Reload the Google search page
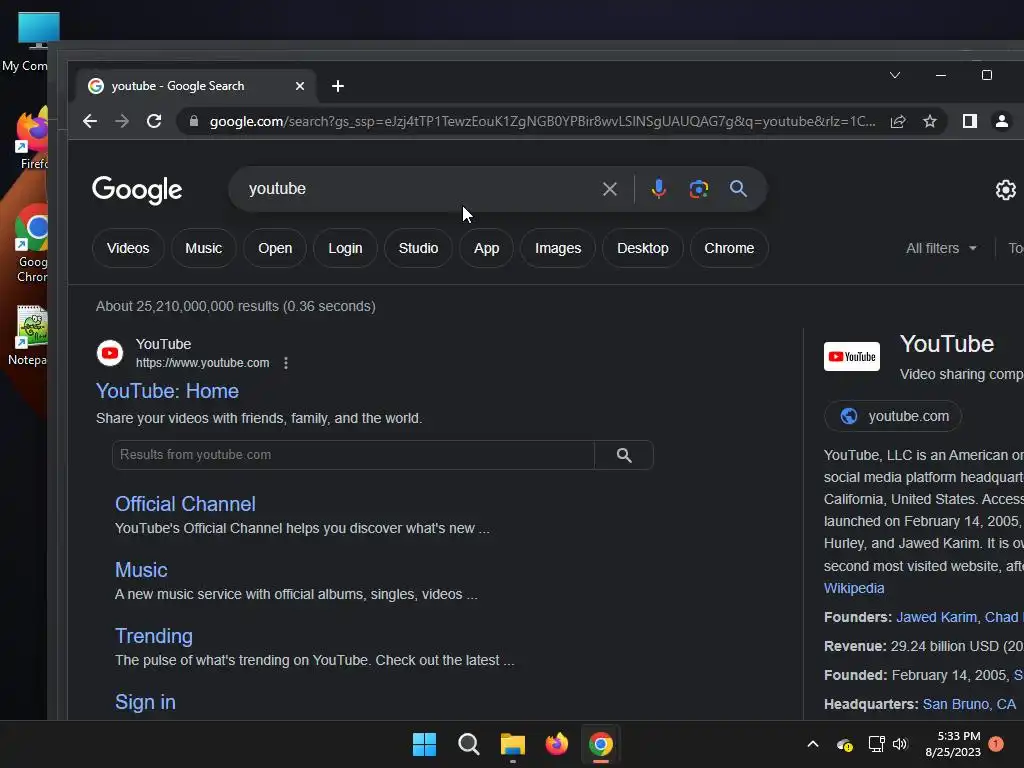Screen dimensions: 1024x768 pyautogui.click(x=154, y=121)
